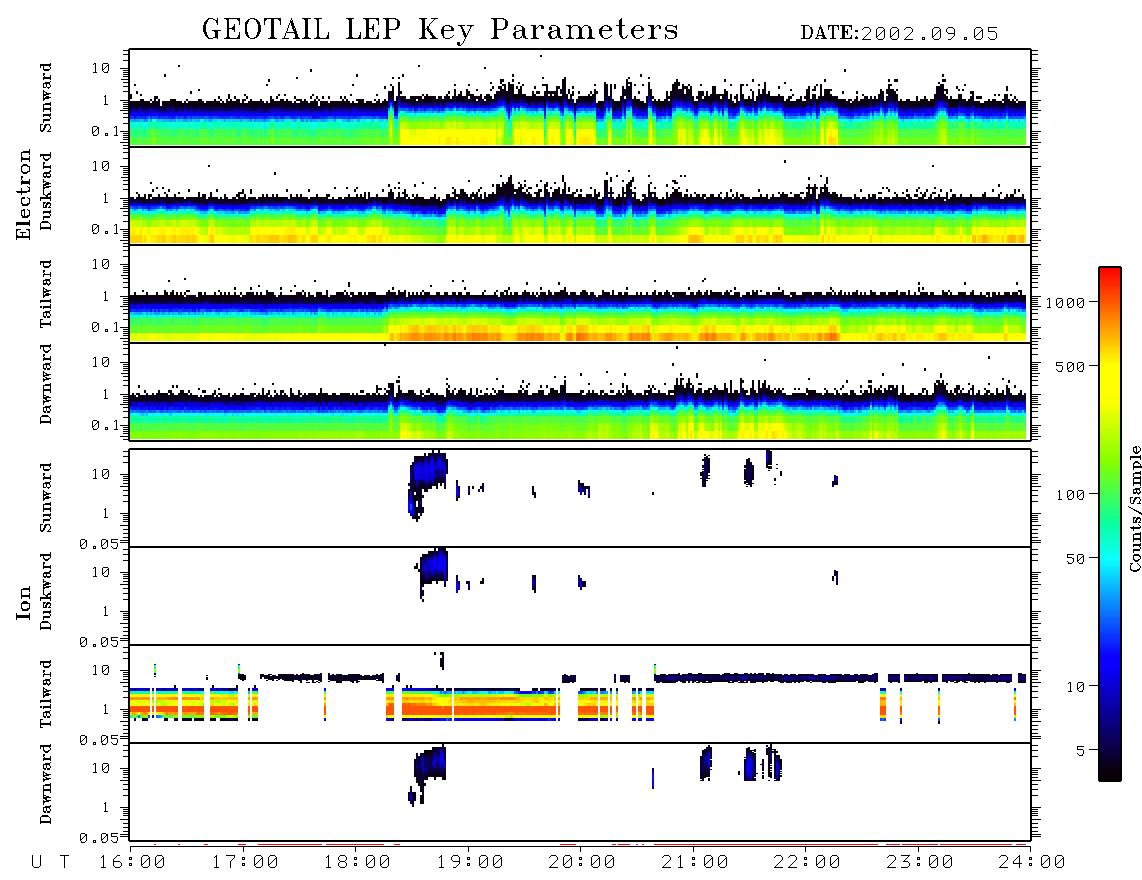This screenshot has width=1142, height=880.
Task: Click the '19:00' time tick label
Action: coord(470,863)
